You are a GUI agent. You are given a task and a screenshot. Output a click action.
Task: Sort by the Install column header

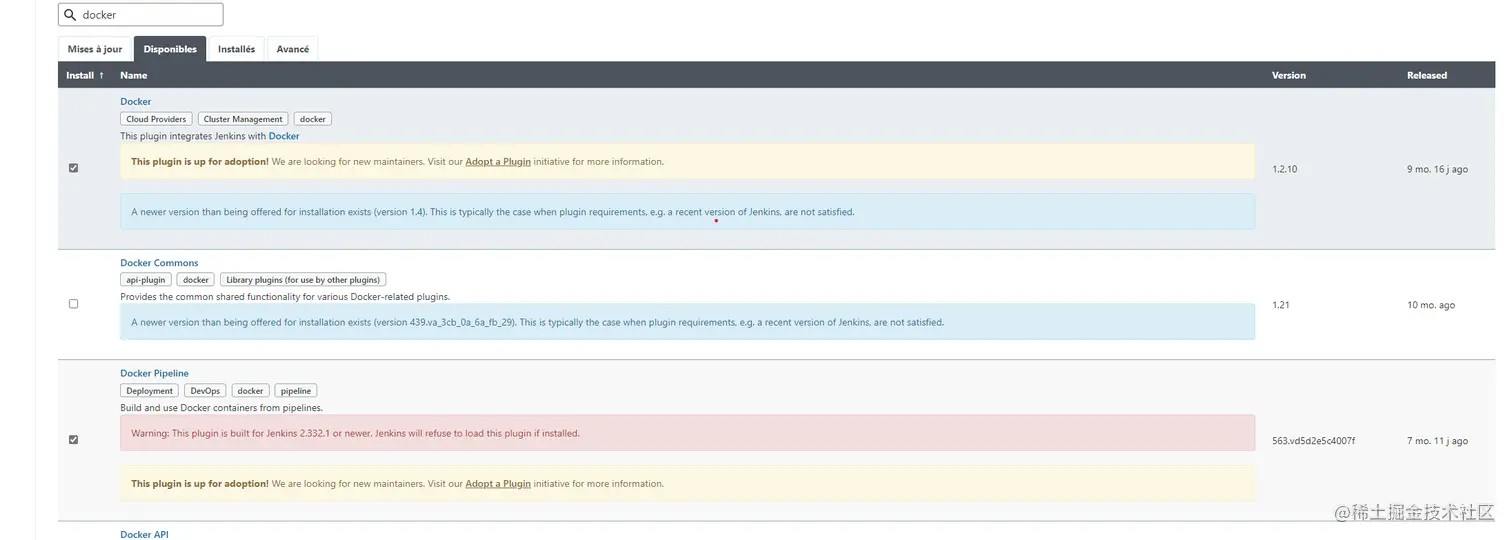85,75
